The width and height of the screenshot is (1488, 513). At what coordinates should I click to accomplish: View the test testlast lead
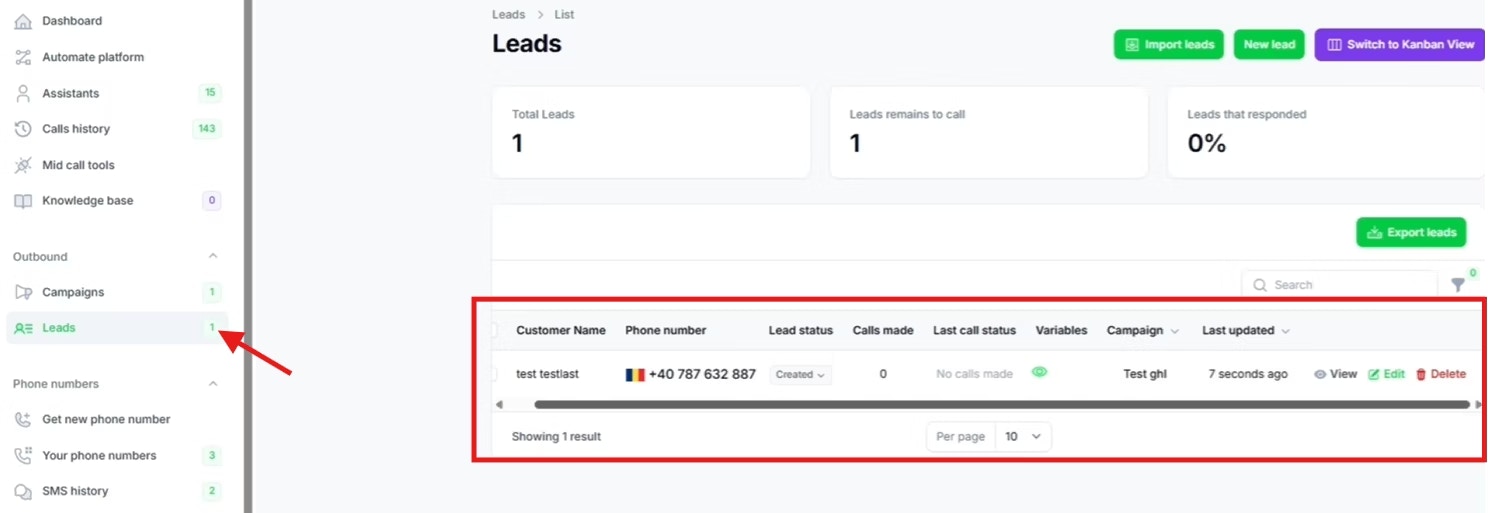(x=1335, y=374)
